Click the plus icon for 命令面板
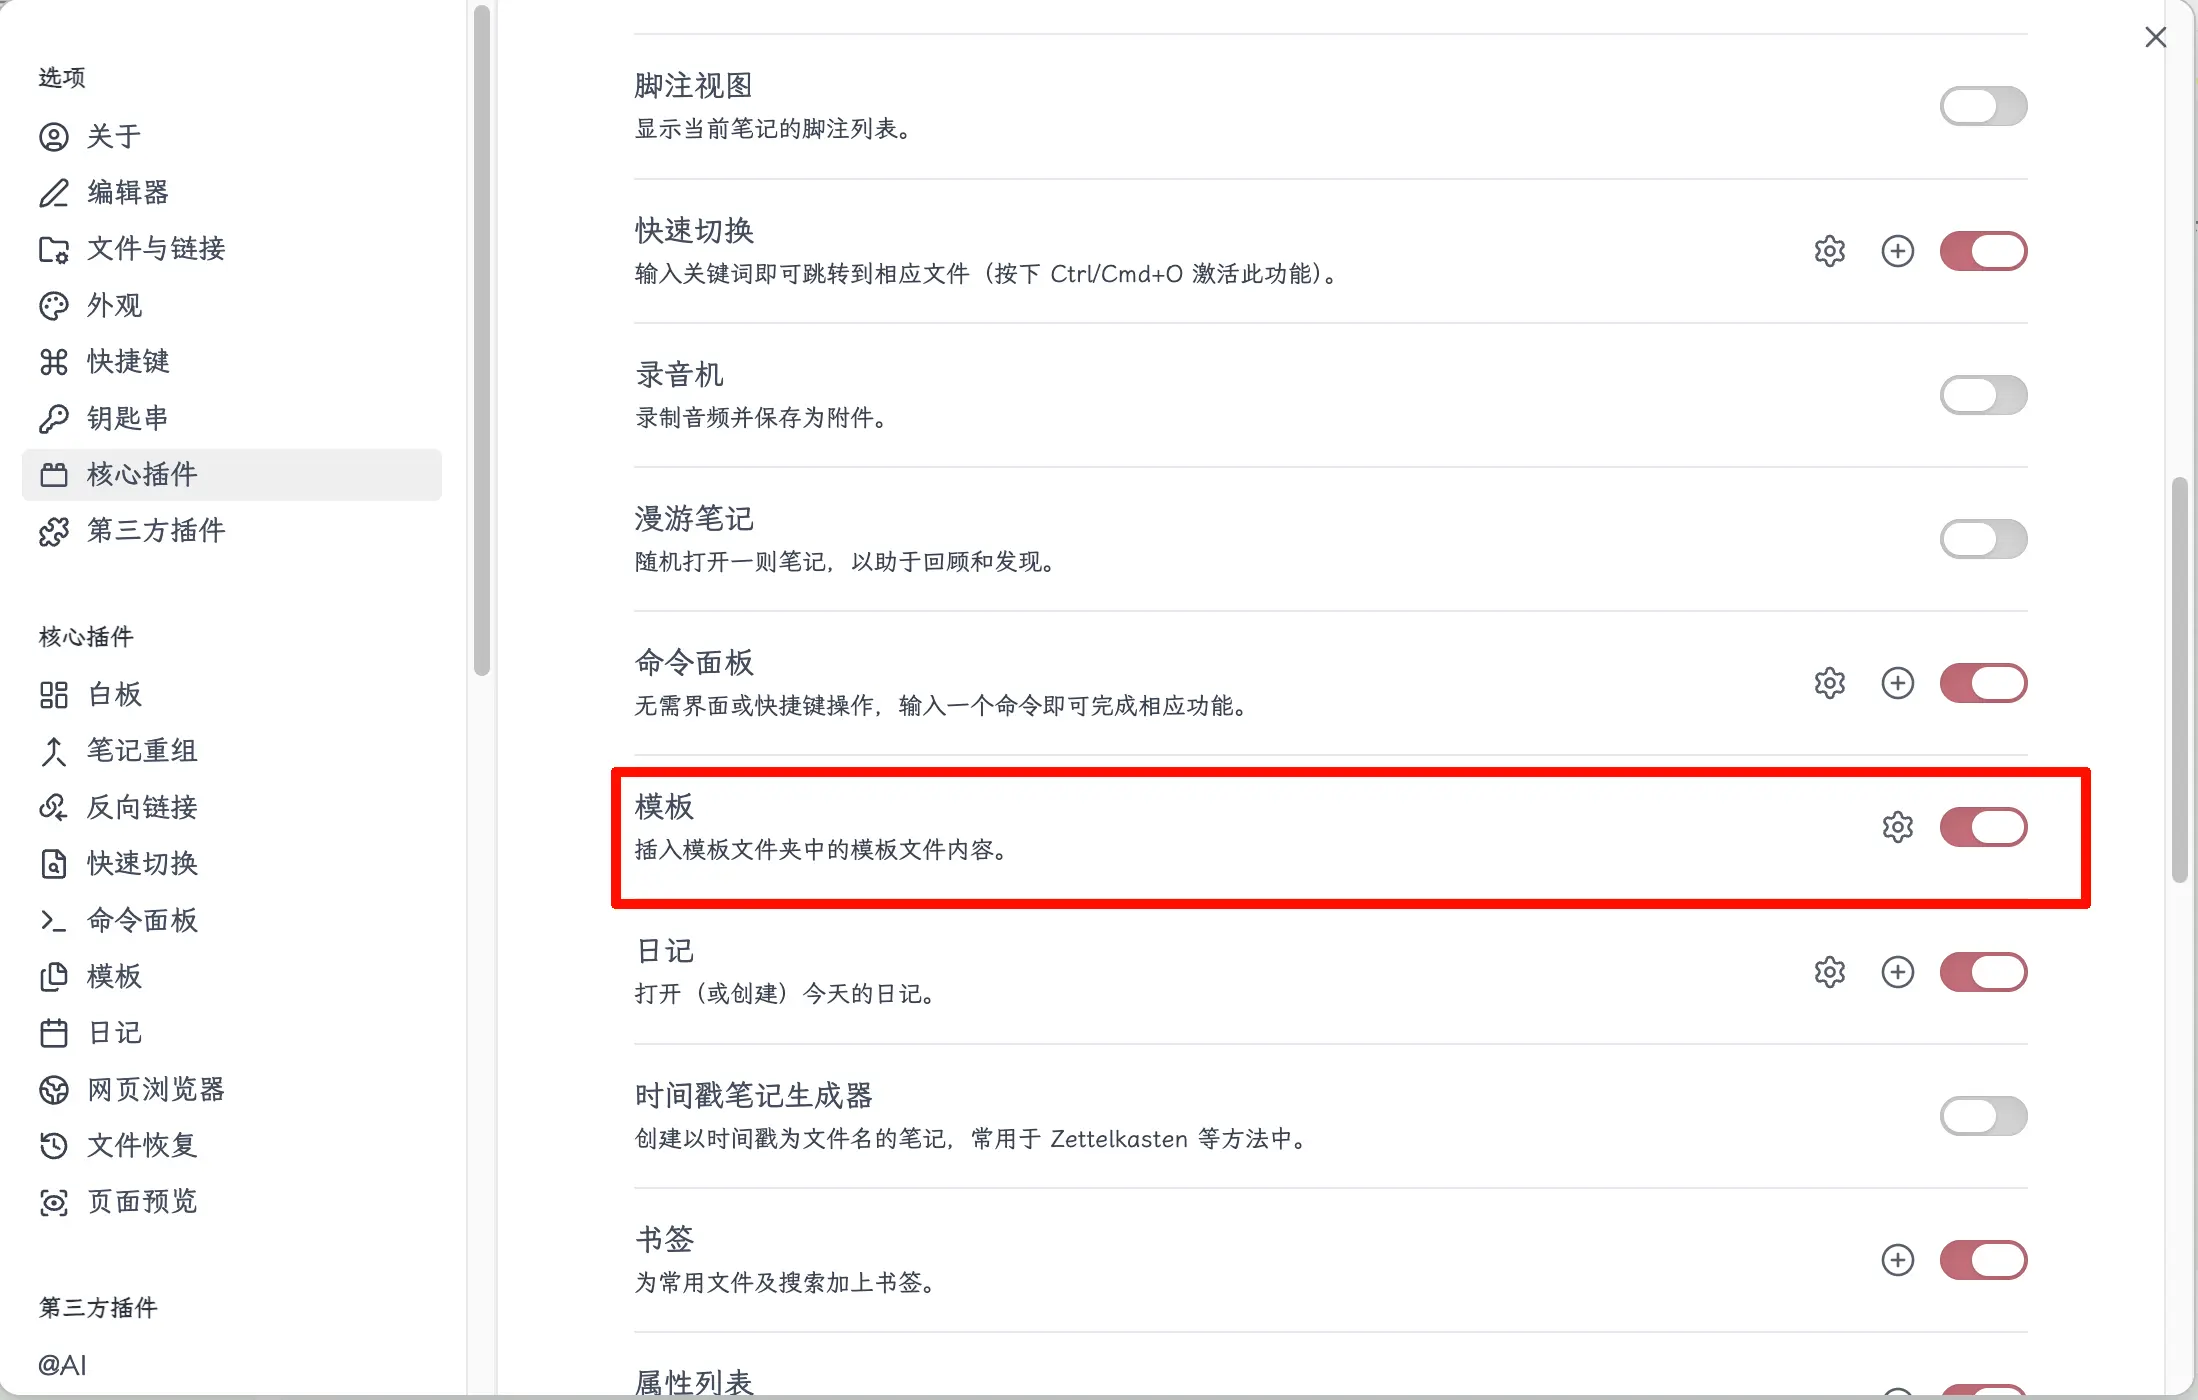The height and width of the screenshot is (1400, 2198). [x=1897, y=683]
